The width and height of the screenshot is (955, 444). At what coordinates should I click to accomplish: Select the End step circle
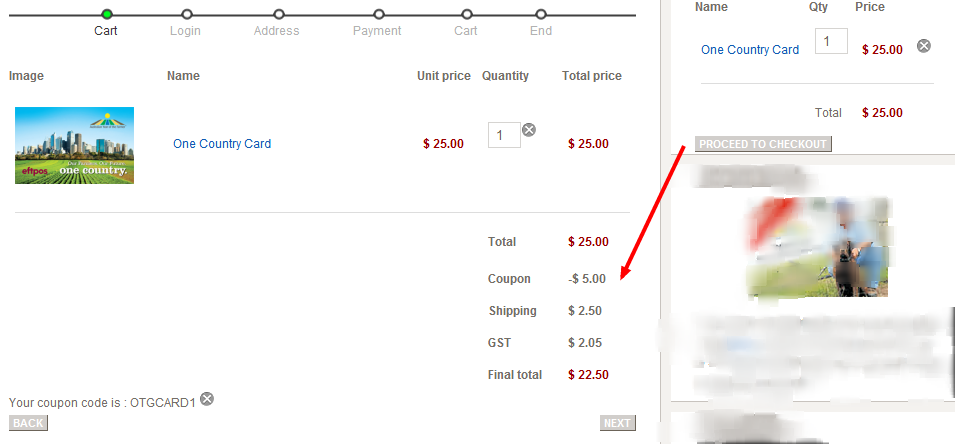click(541, 14)
